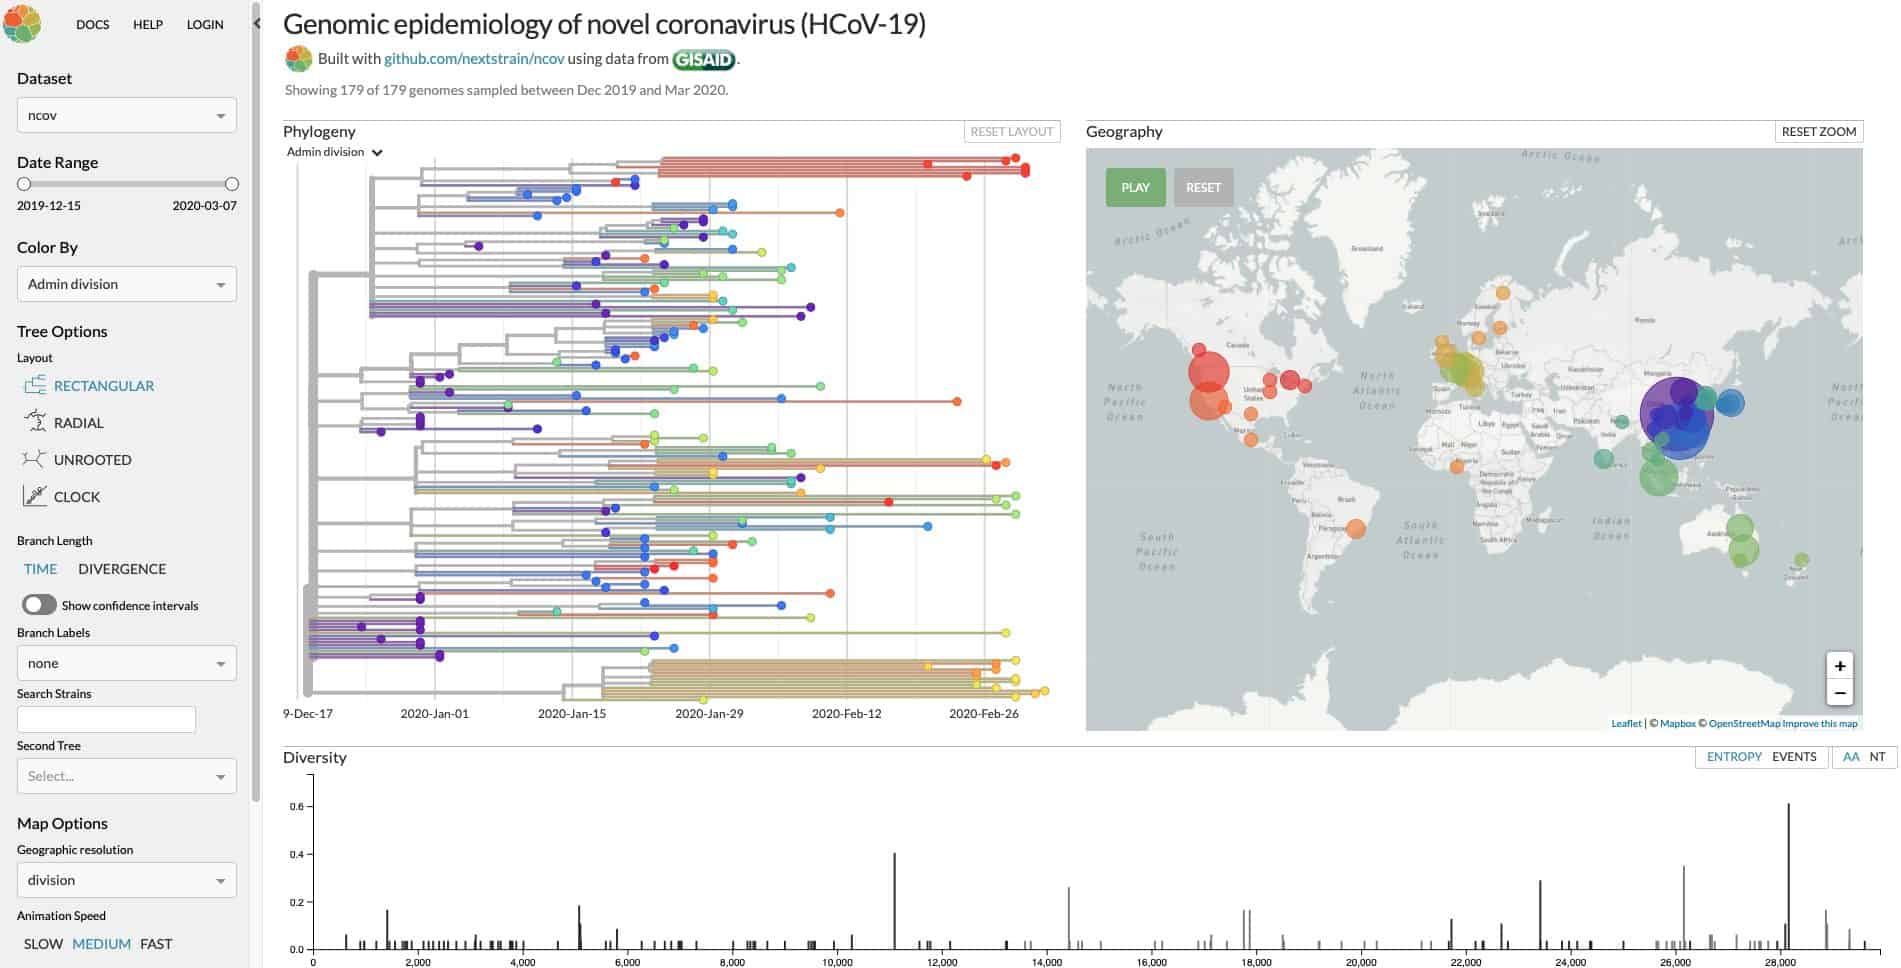The height and width of the screenshot is (968, 1901).
Task: Toggle Show confidence intervals switch
Action: [x=40, y=605]
